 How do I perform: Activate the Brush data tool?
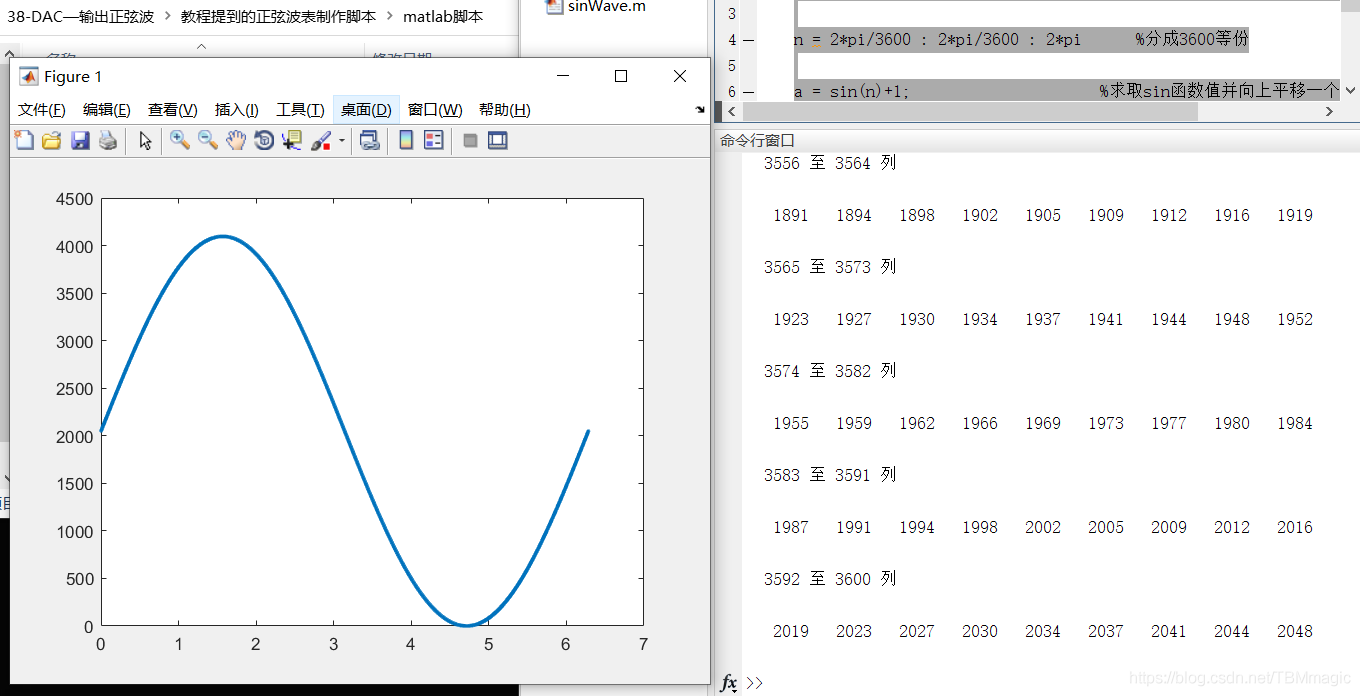point(321,141)
